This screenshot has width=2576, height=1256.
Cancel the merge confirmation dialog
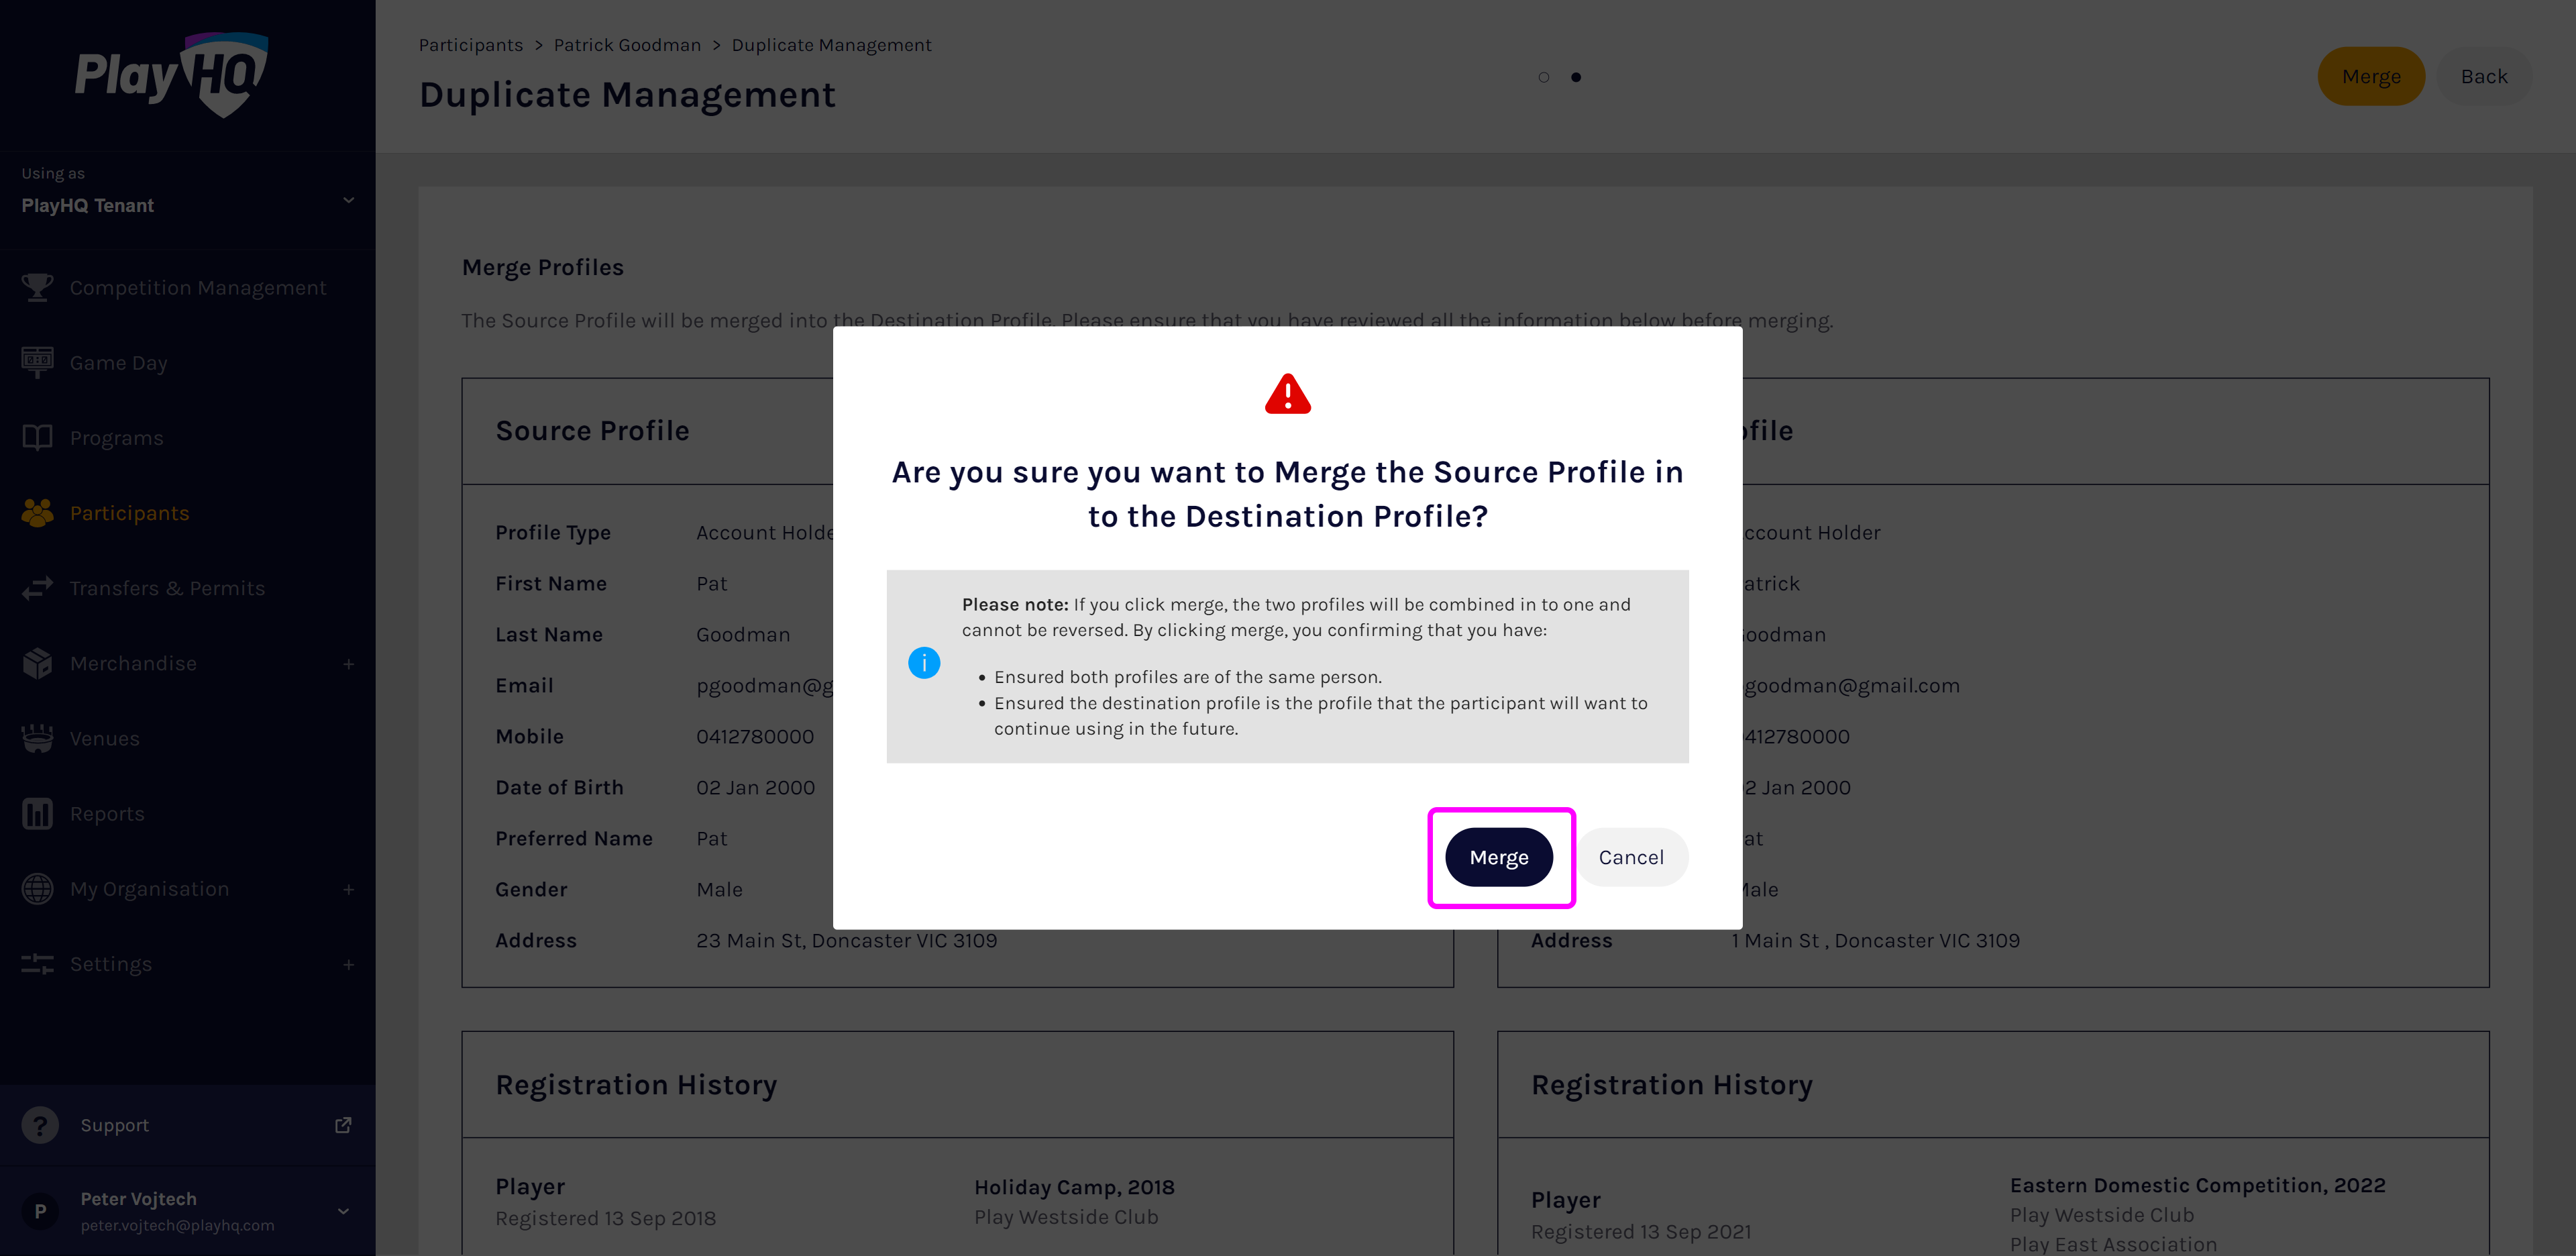coord(1630,857)
